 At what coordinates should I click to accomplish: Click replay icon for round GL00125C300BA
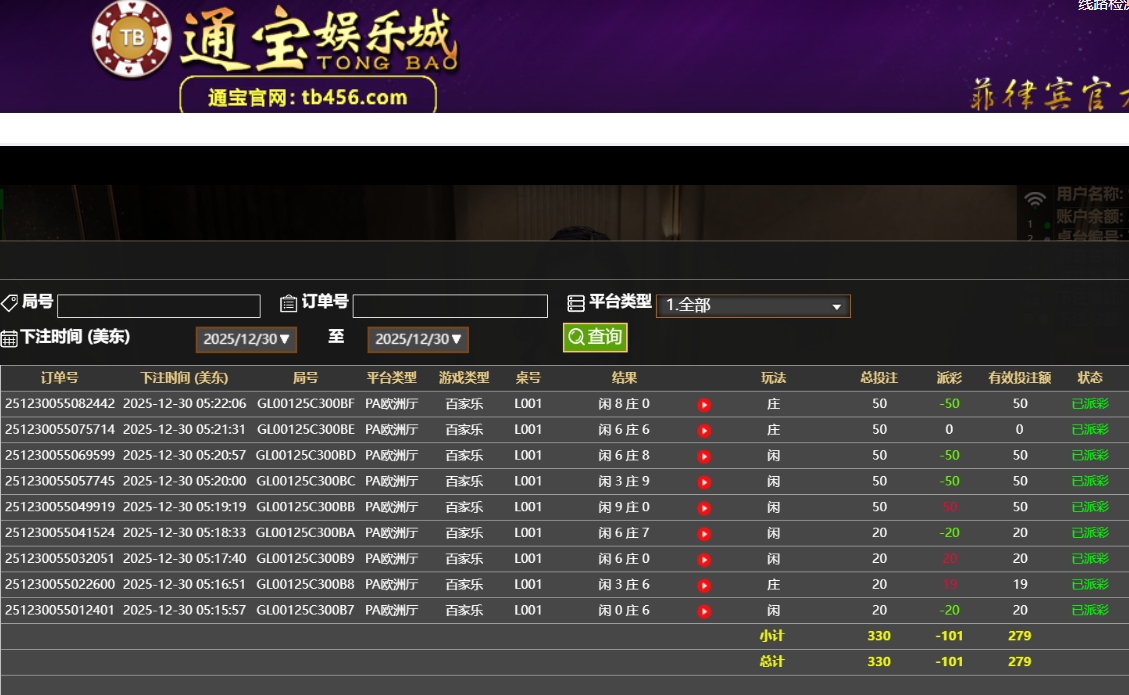pyautogui.click(x=704, y=534)
